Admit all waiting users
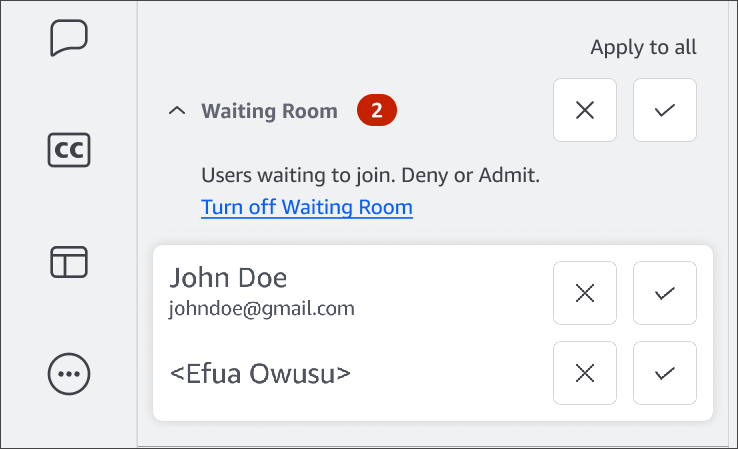 point(665,110)
